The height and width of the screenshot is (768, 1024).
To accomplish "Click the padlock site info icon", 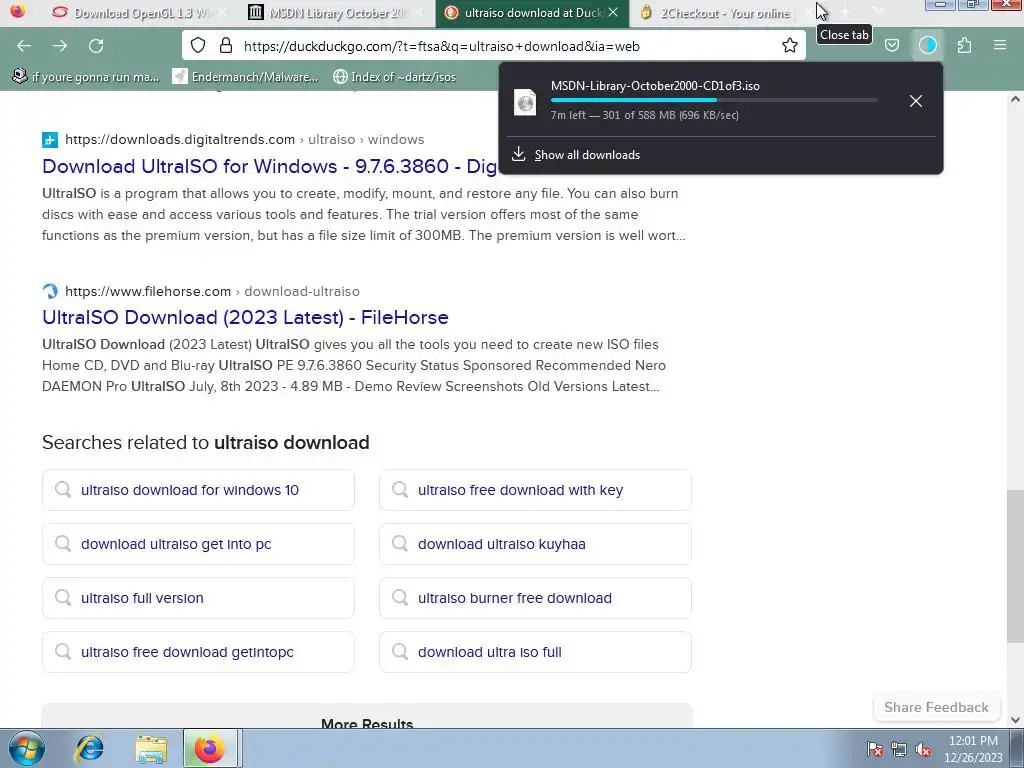I will pos(226,46).
